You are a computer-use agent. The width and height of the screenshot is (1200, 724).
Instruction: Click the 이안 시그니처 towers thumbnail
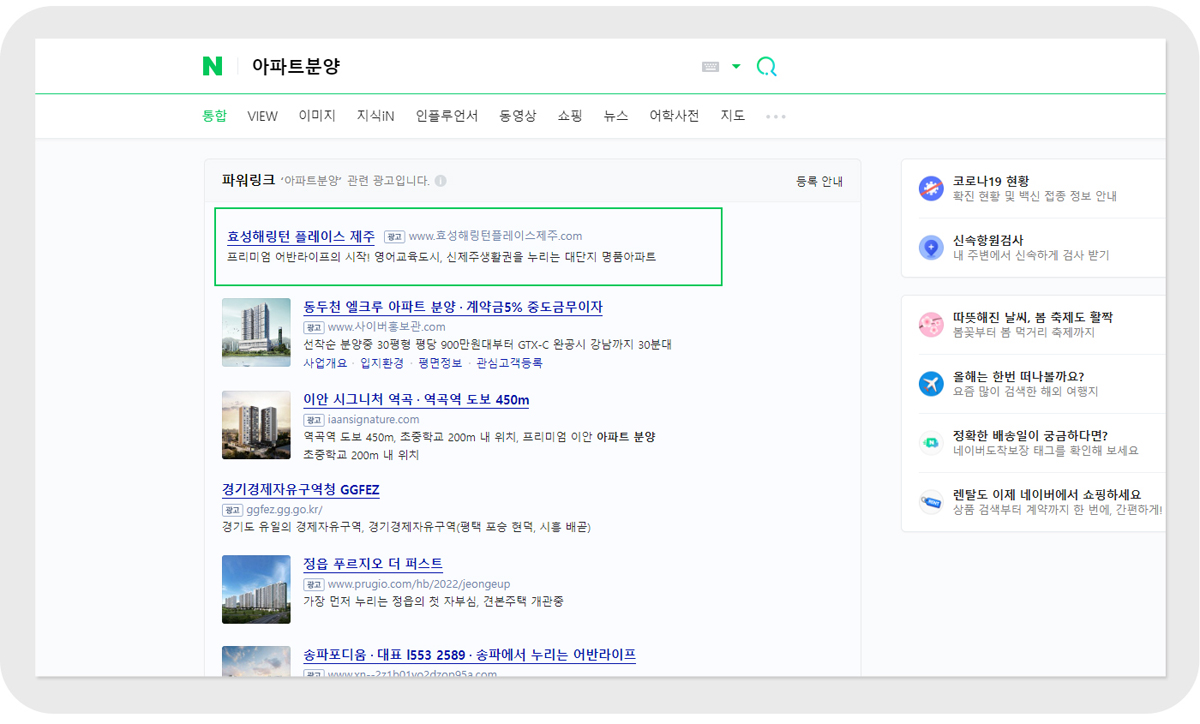(257, 425)
